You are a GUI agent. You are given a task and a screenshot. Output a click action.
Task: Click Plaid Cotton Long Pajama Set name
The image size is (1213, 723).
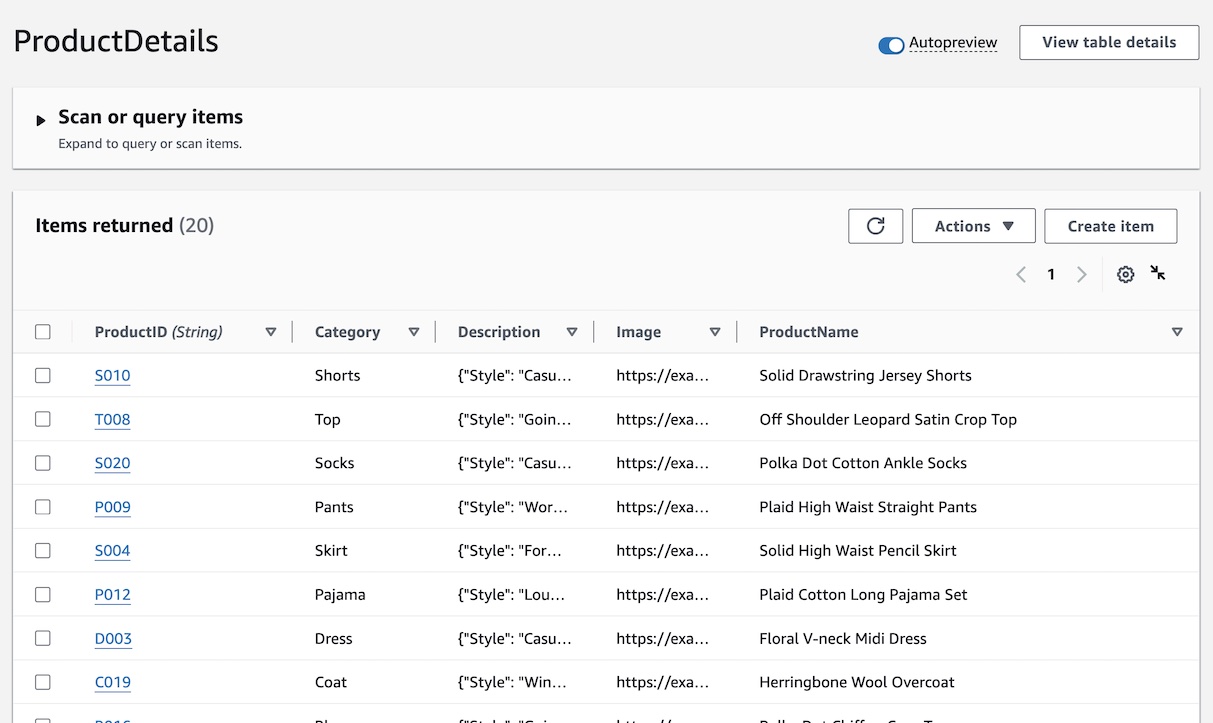(x=863, y=594)
